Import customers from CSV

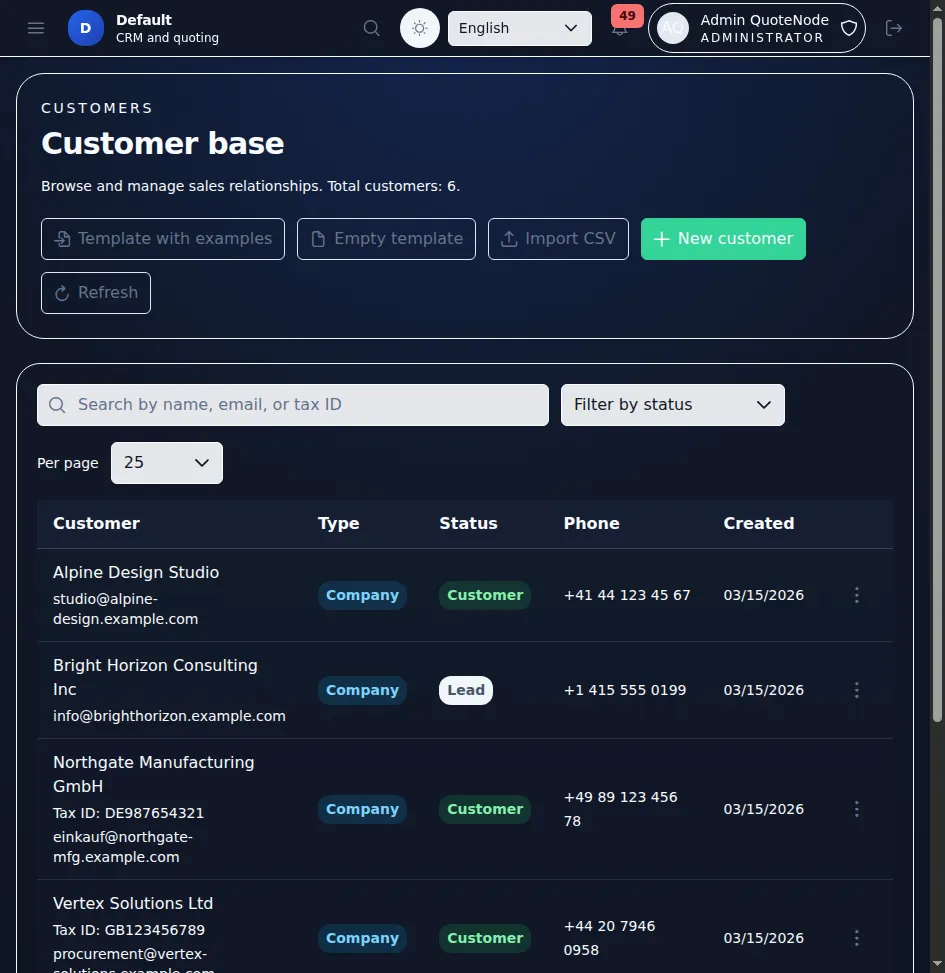(x=558, y=238)
